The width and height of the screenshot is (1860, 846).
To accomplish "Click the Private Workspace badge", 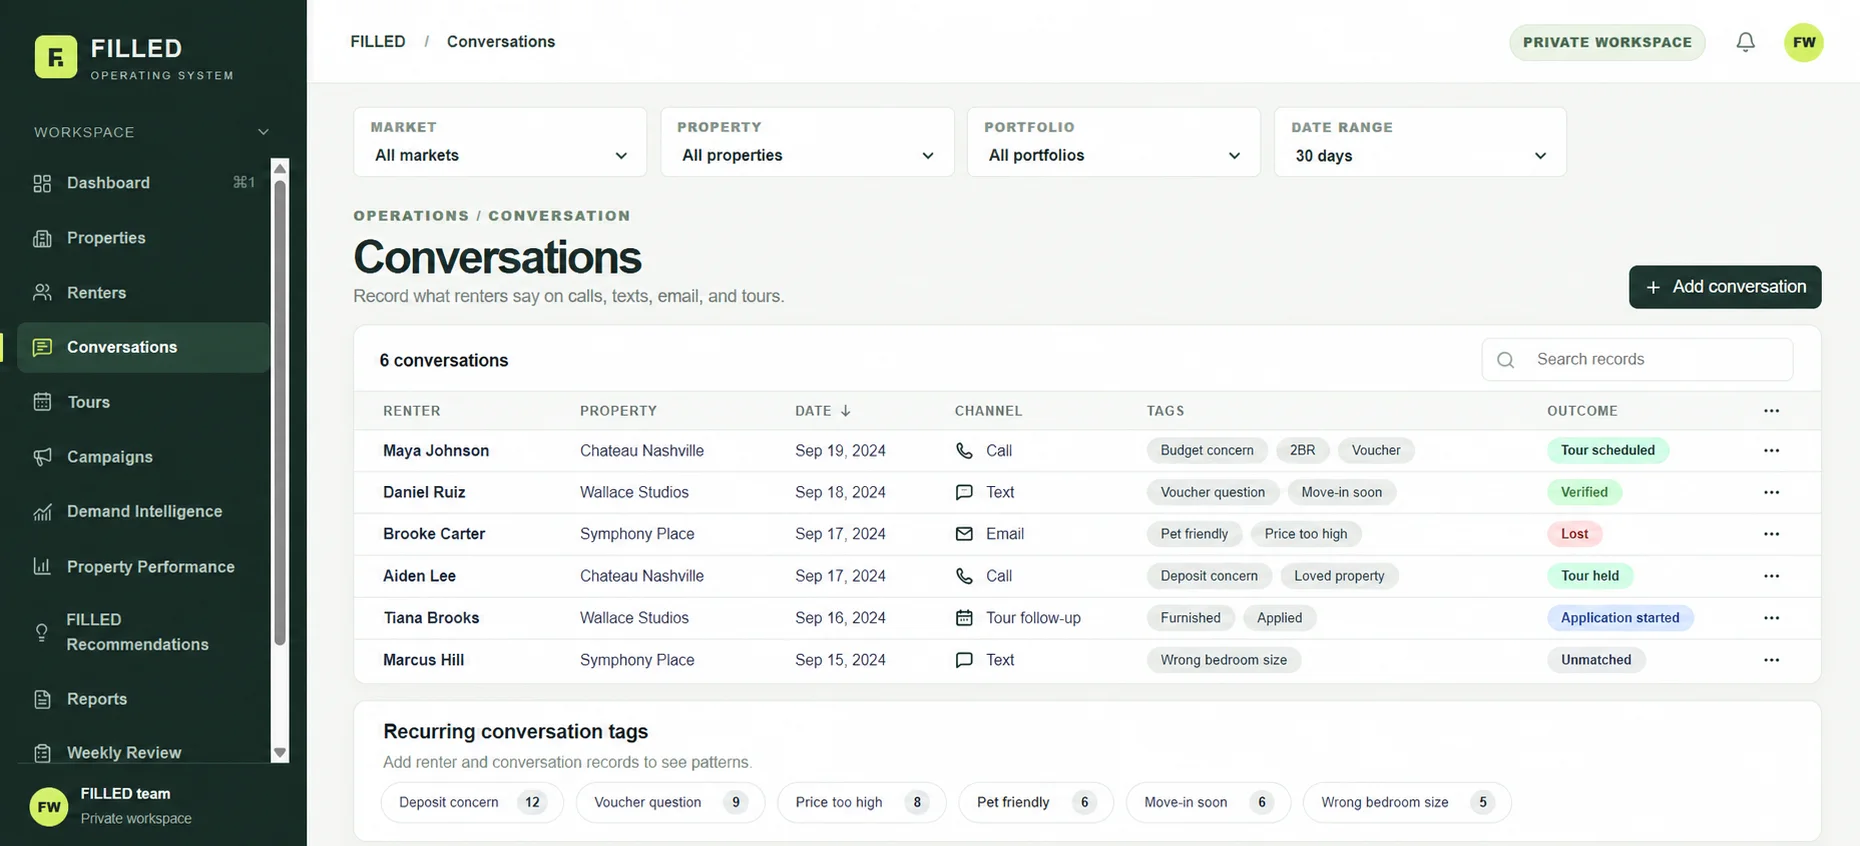I will pyautogui.click(x=1607, y=42).
